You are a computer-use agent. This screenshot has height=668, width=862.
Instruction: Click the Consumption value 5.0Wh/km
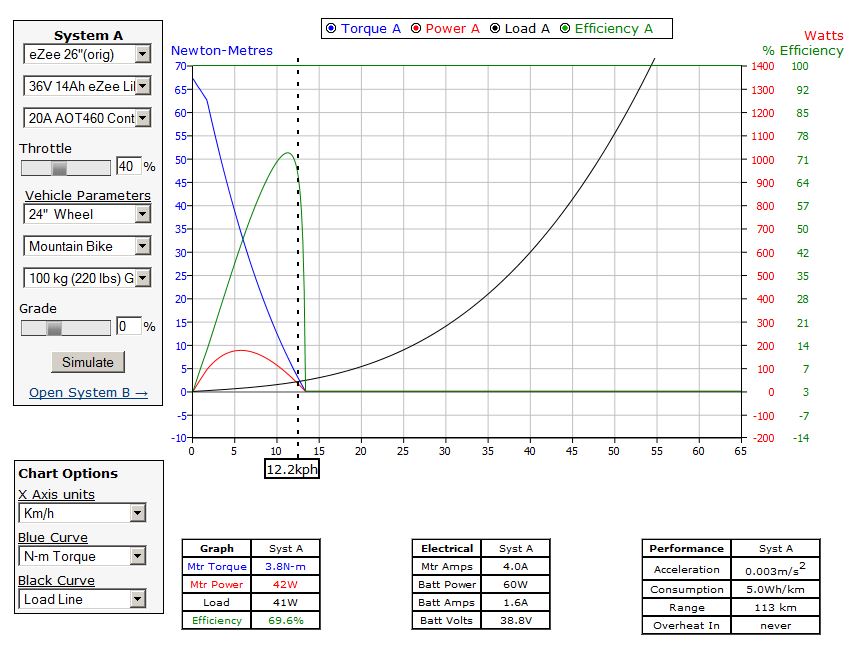(775, 589)
